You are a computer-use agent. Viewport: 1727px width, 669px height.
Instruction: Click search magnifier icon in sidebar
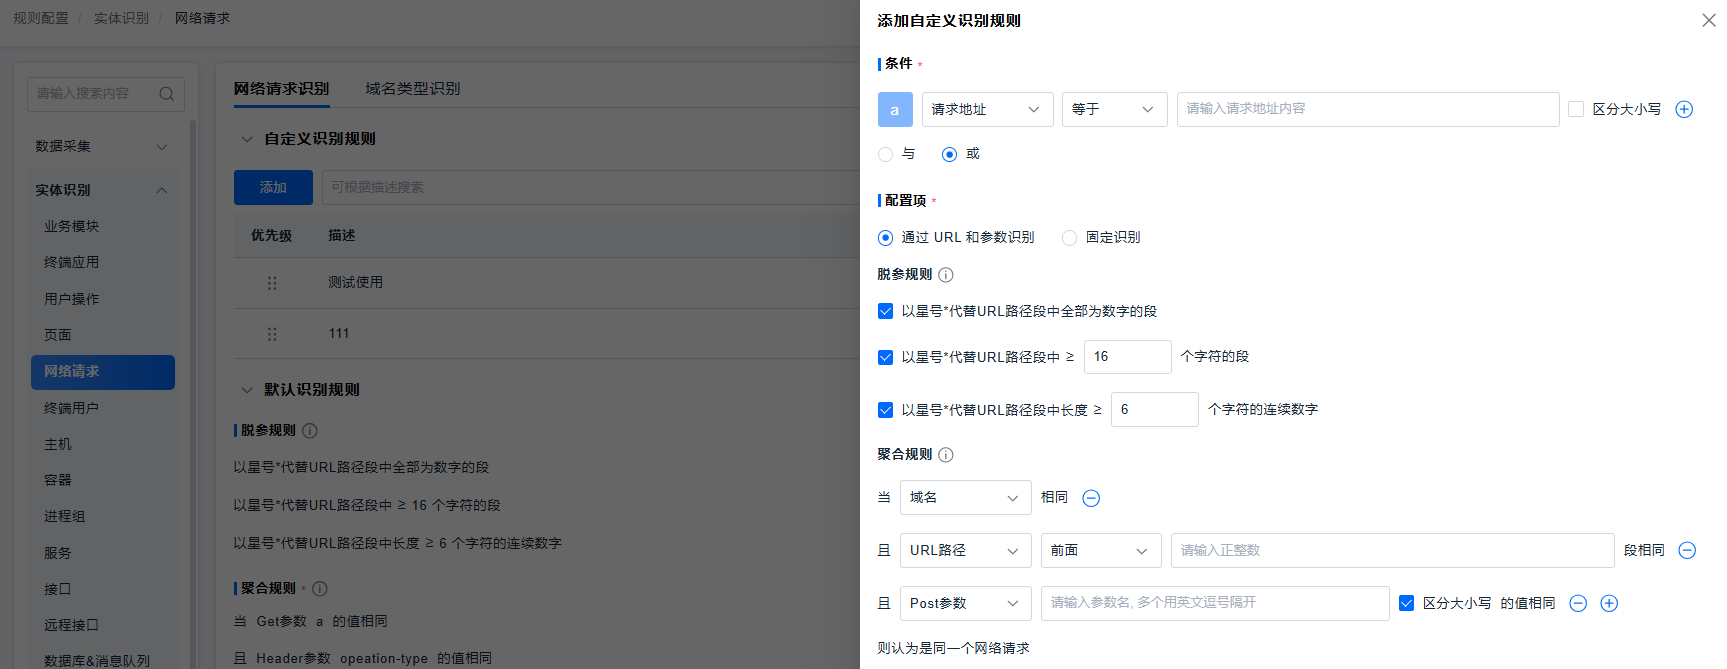[x=167, y=94]
